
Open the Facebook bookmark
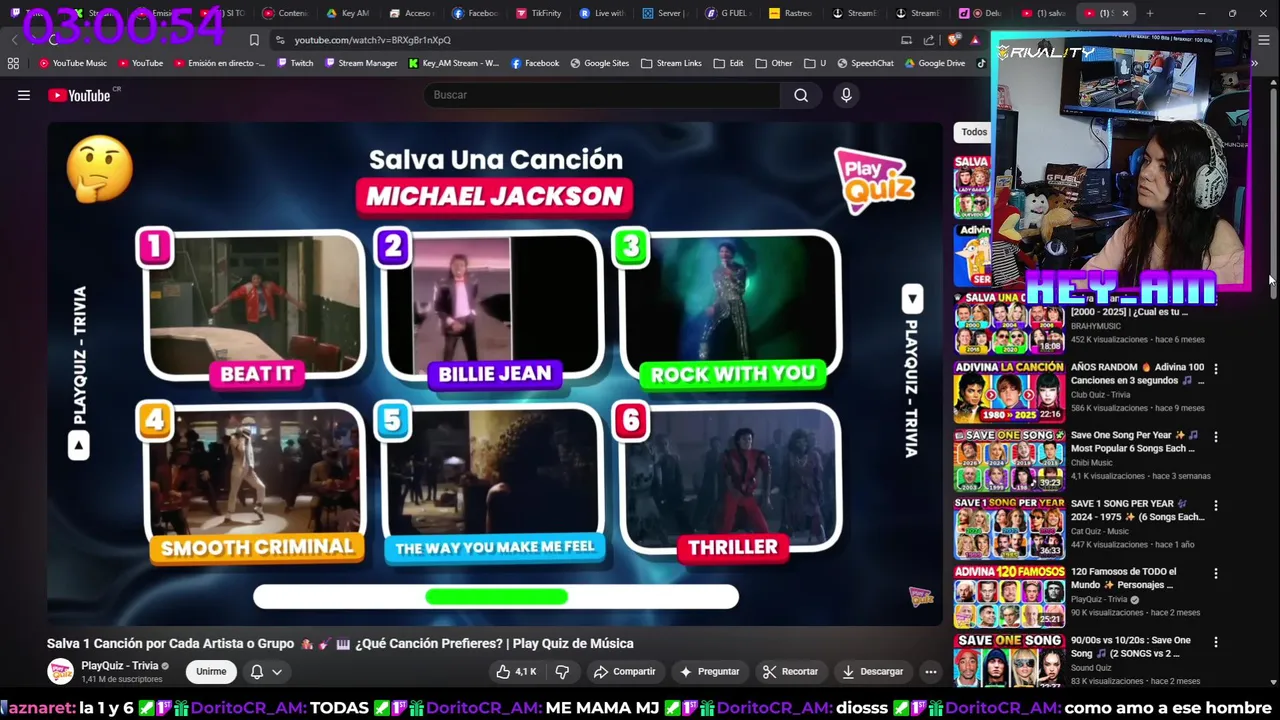pyautogui.click(x=535, y=63)
